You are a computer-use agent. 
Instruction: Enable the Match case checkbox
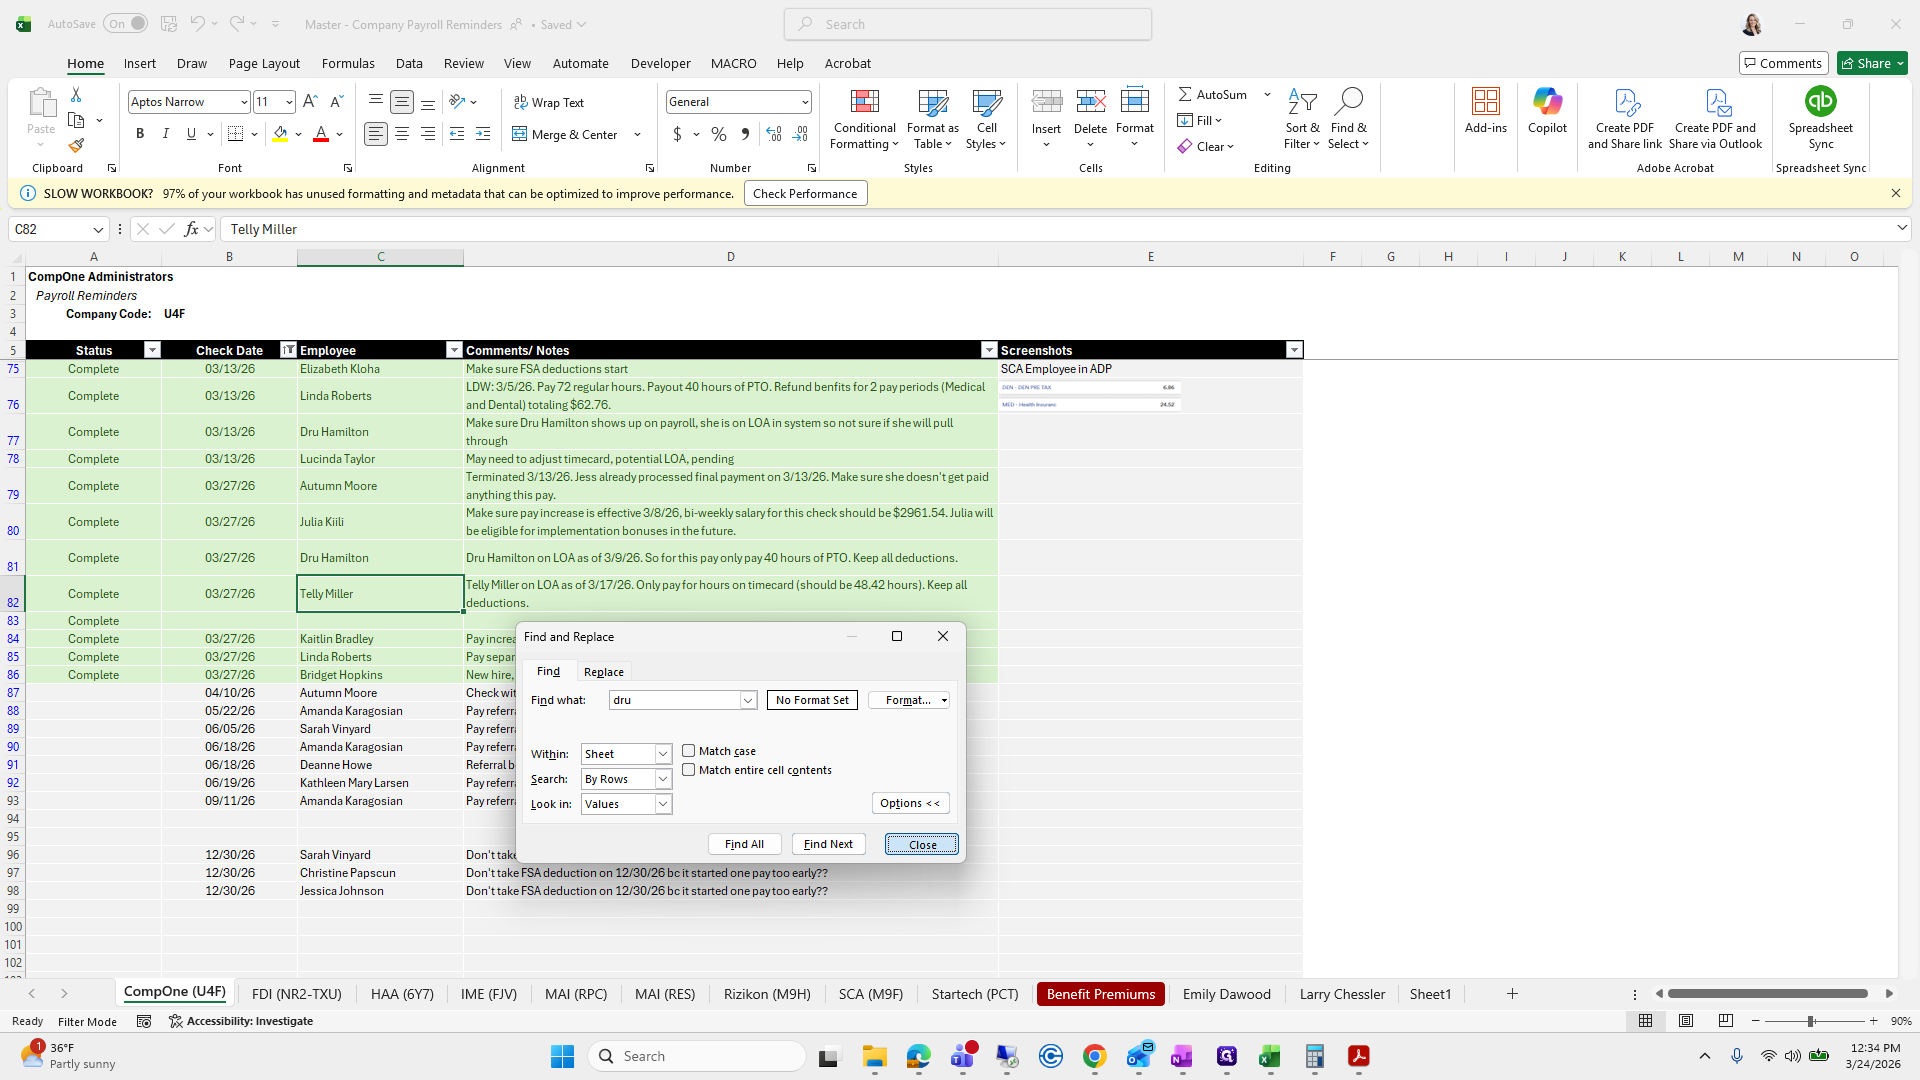[x=689, y=751]
